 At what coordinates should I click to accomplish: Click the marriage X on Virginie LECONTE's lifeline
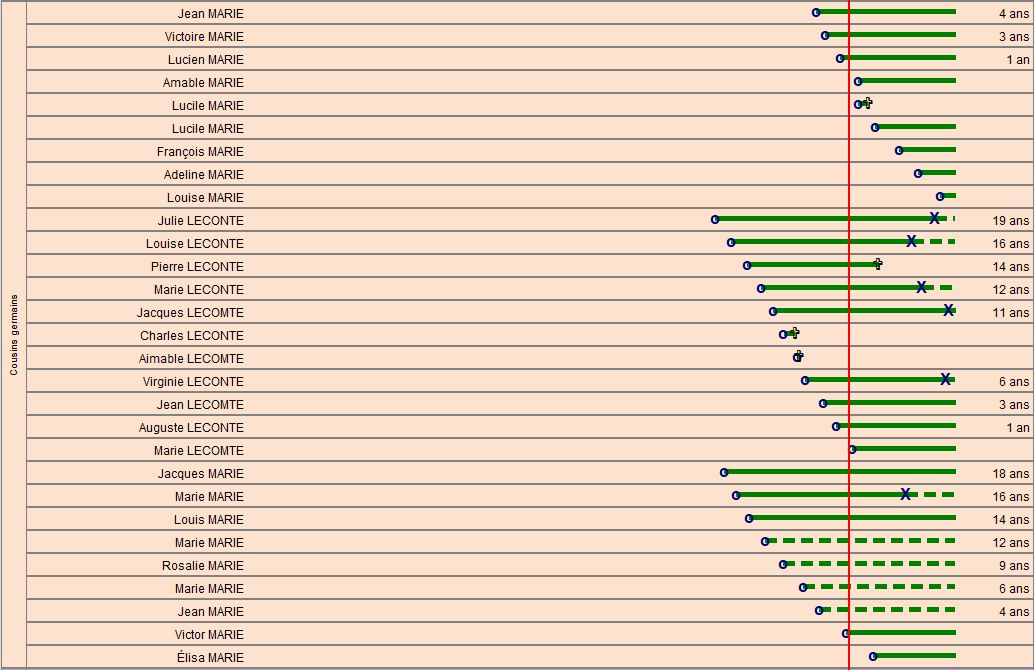click(x=945, y=379)
